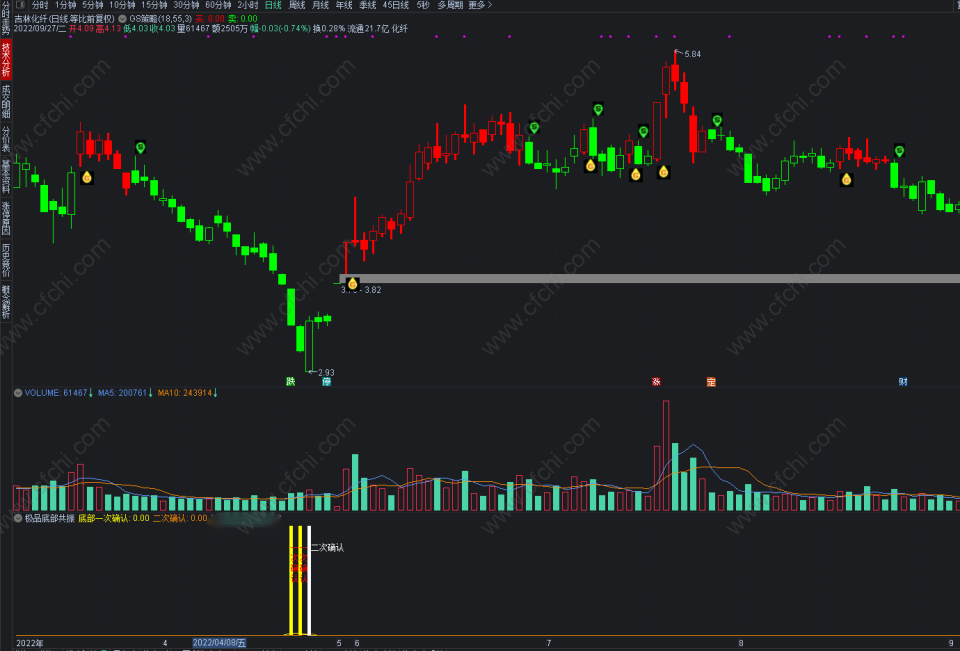960x651 pixels.
Task: Open the 历史竞价 sidebar tab
Action: point(6,260)
